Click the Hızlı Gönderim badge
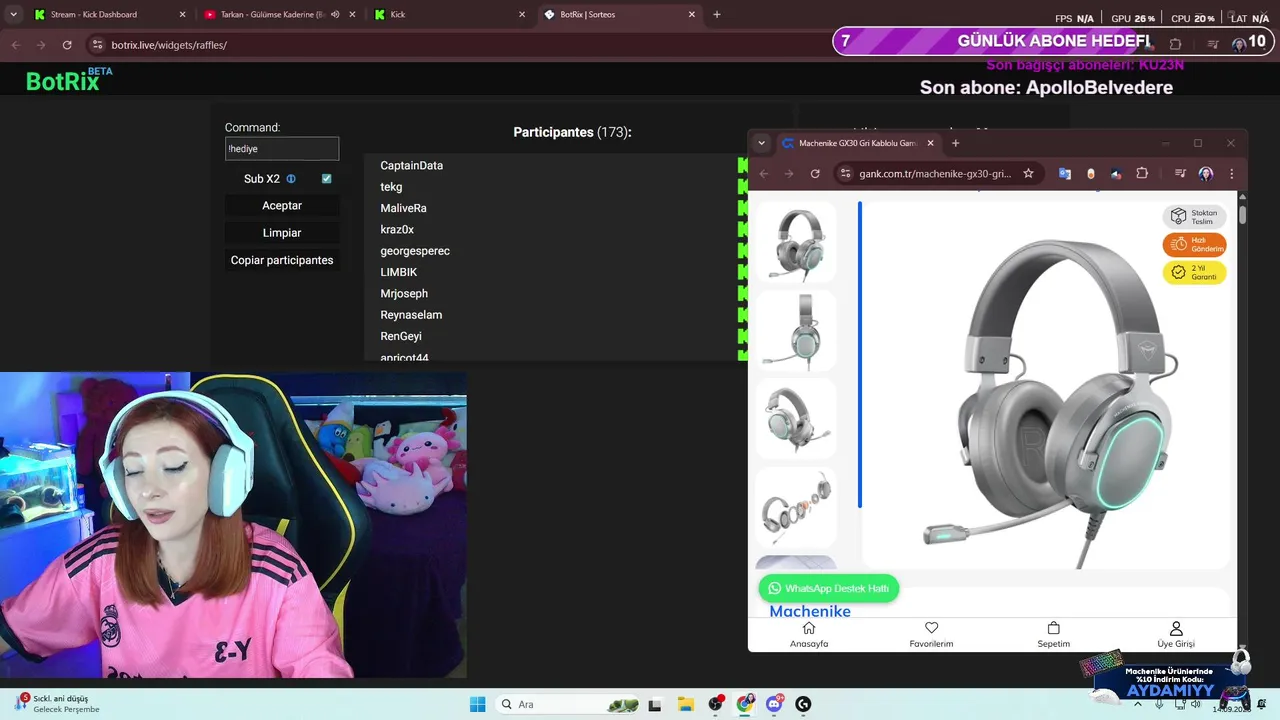Image resolution: width=1280 pixels, height=720 pixels. click(x=1194, y=244)
